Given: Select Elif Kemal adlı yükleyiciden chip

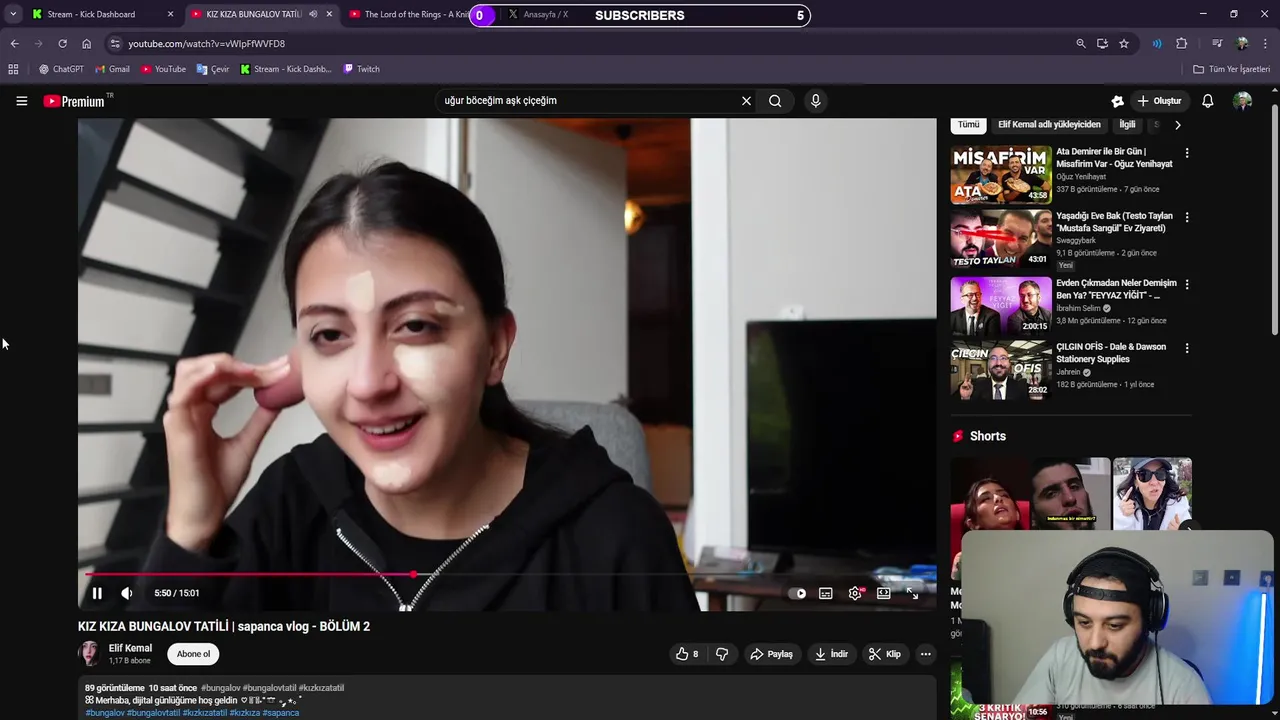Looking at the screenshot, I should [1049, 125].
